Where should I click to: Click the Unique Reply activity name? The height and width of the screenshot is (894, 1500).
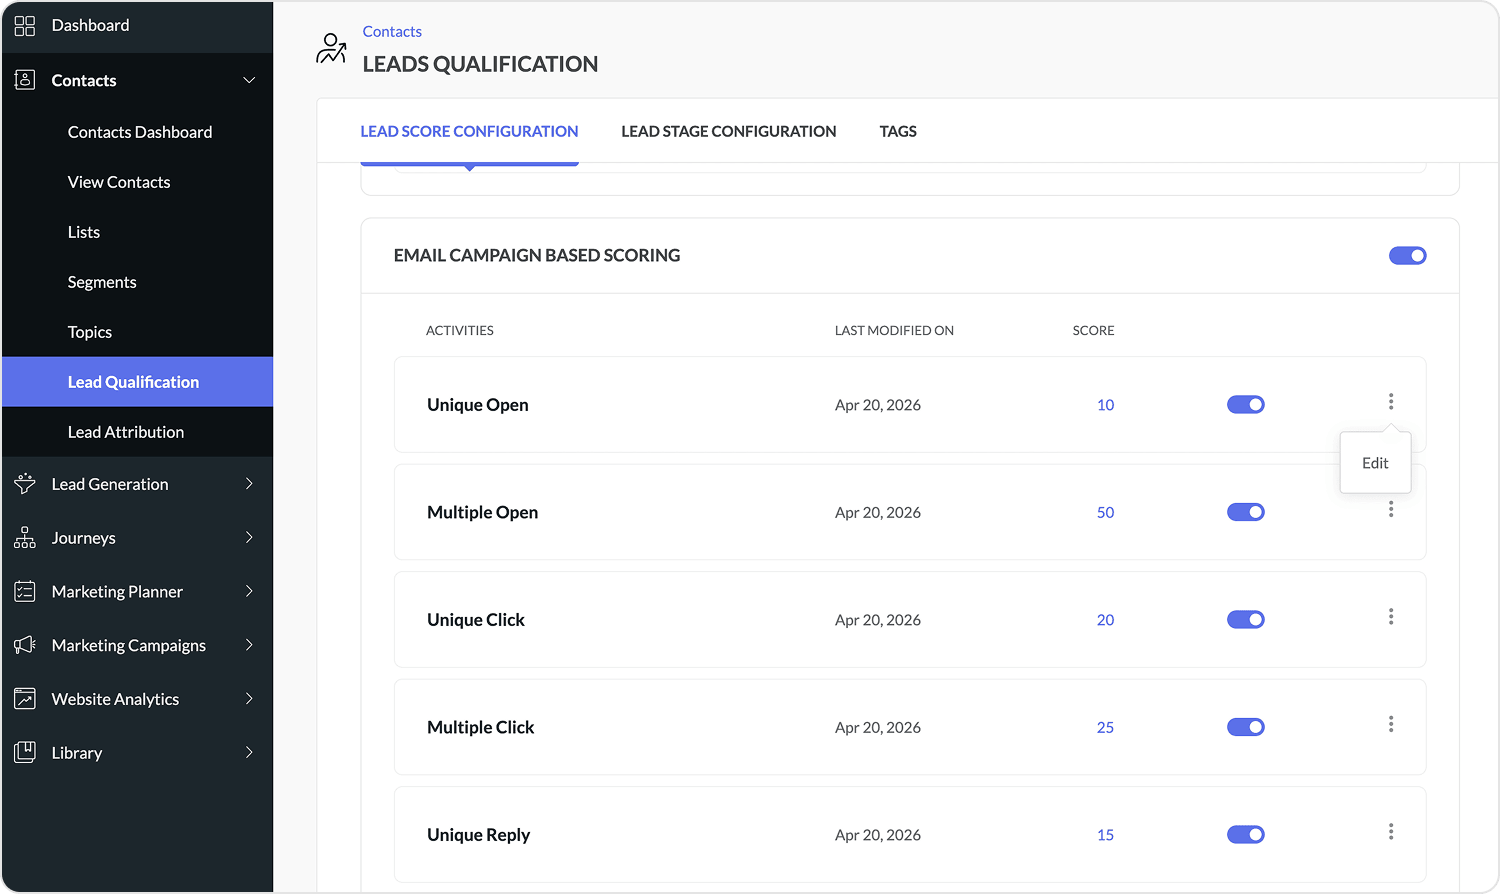click(479, 835)
